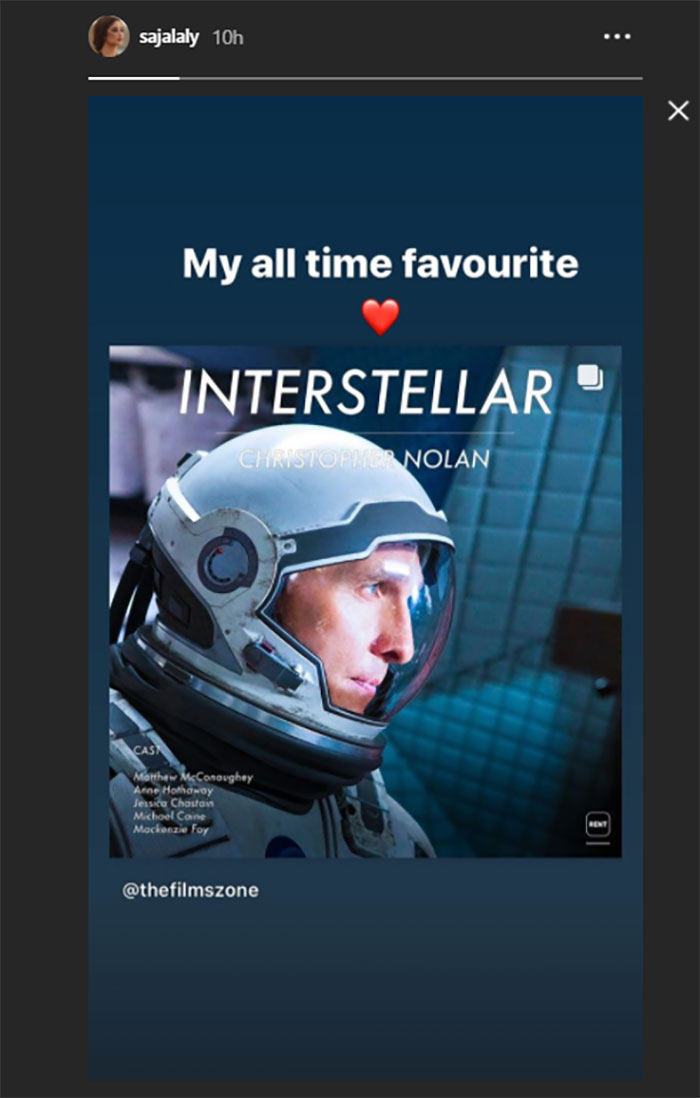This screenshot has width=700, height=1098.
Task: Click the INTERSTELLAR title on the post
Action: (366, 392)
